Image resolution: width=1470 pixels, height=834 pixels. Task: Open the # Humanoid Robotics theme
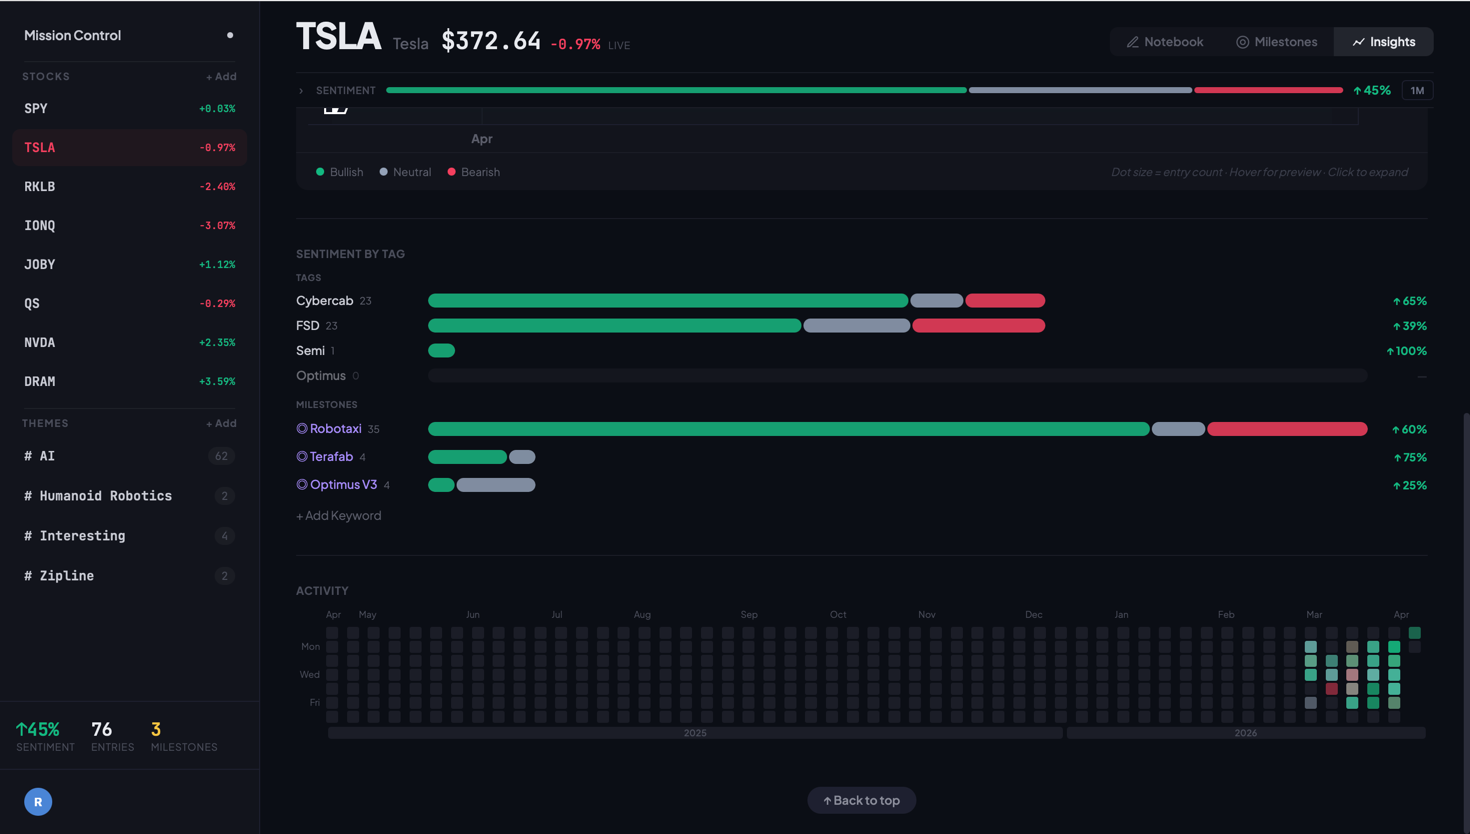[130, 496]
